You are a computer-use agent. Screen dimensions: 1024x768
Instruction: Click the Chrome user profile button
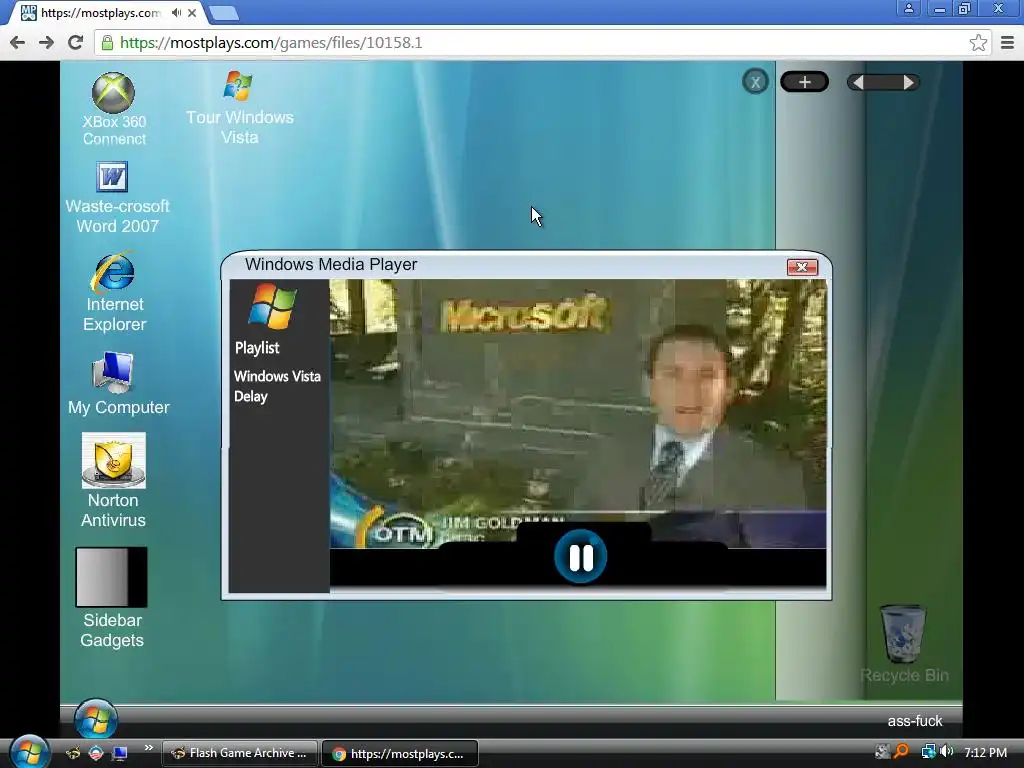(908, 8)
